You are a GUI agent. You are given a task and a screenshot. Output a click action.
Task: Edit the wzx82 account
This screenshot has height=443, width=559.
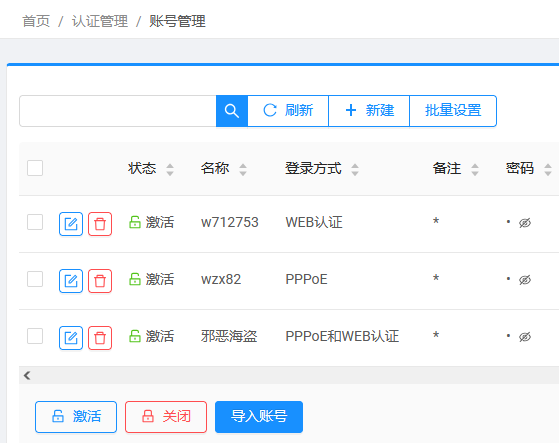pos(71,281)
